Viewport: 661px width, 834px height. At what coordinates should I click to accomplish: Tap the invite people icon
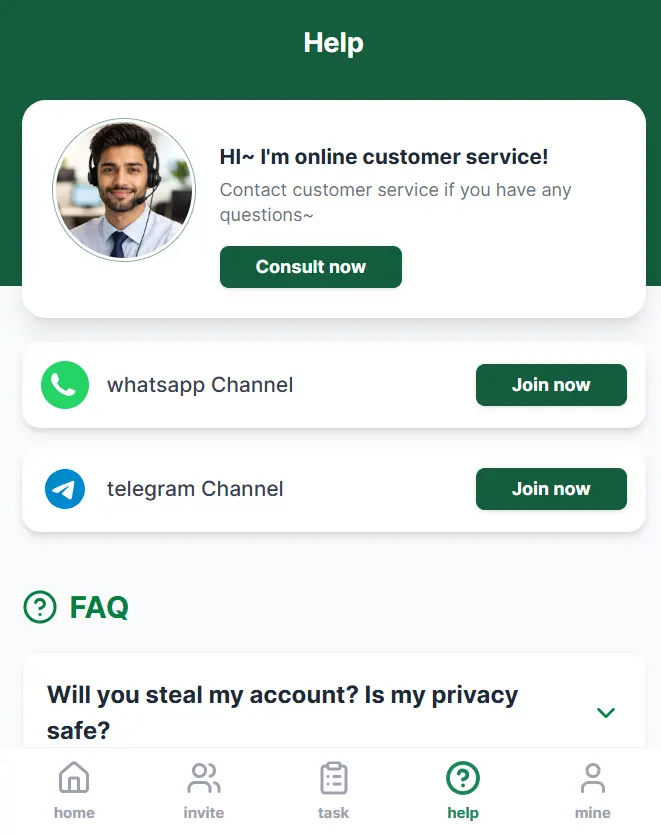[204, 777]
